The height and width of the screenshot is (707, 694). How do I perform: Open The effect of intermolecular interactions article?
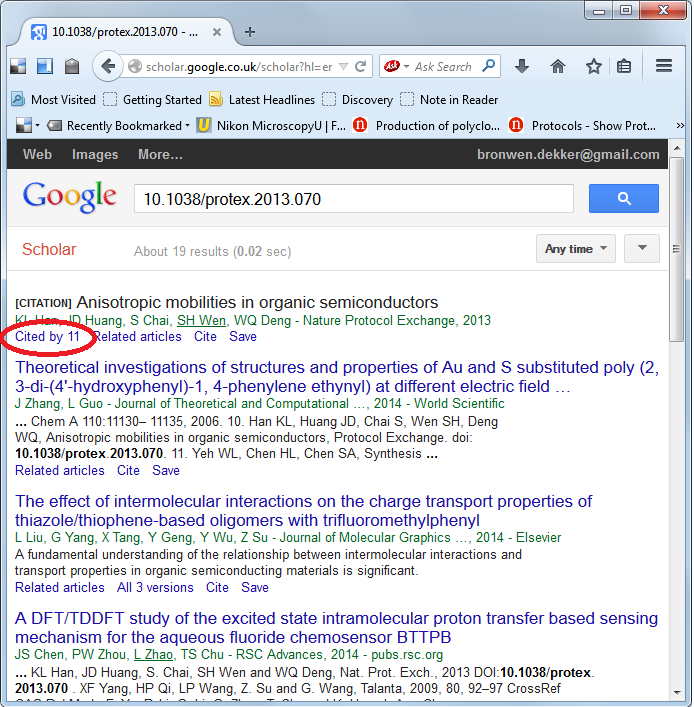pyautogui.click(x=303, y=510)
